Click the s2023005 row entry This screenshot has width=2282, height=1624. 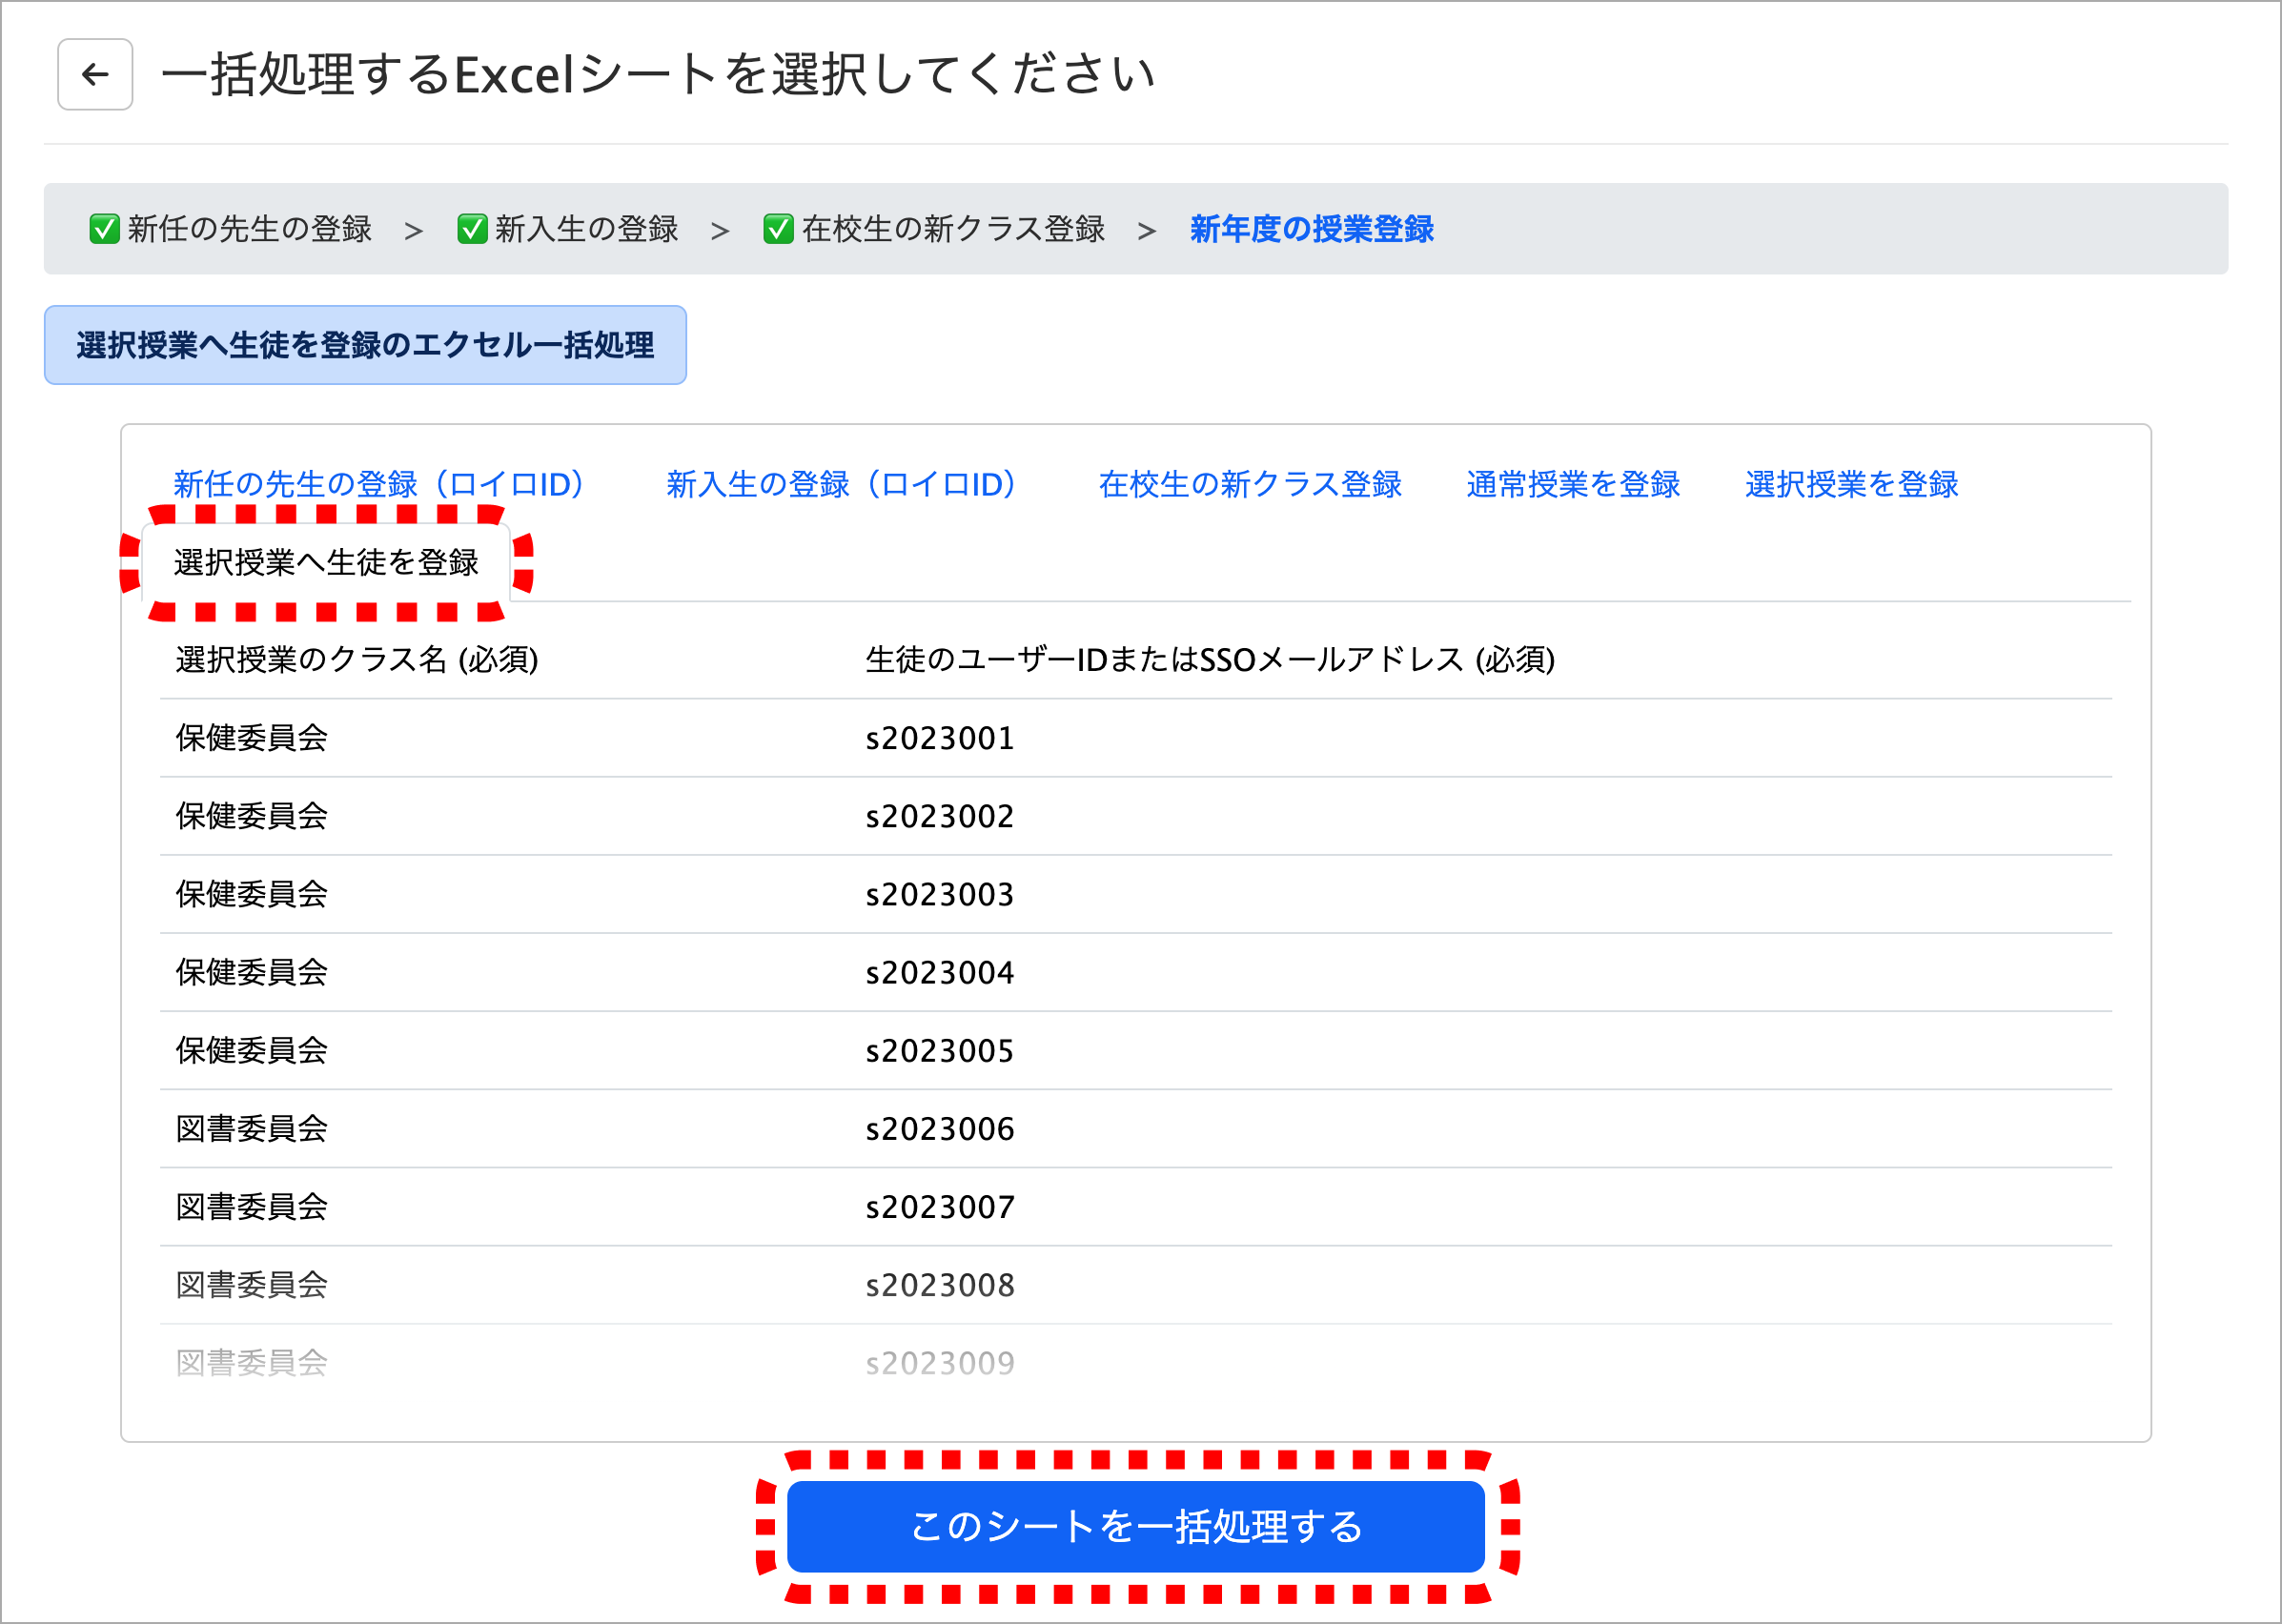click(939, 1050)
